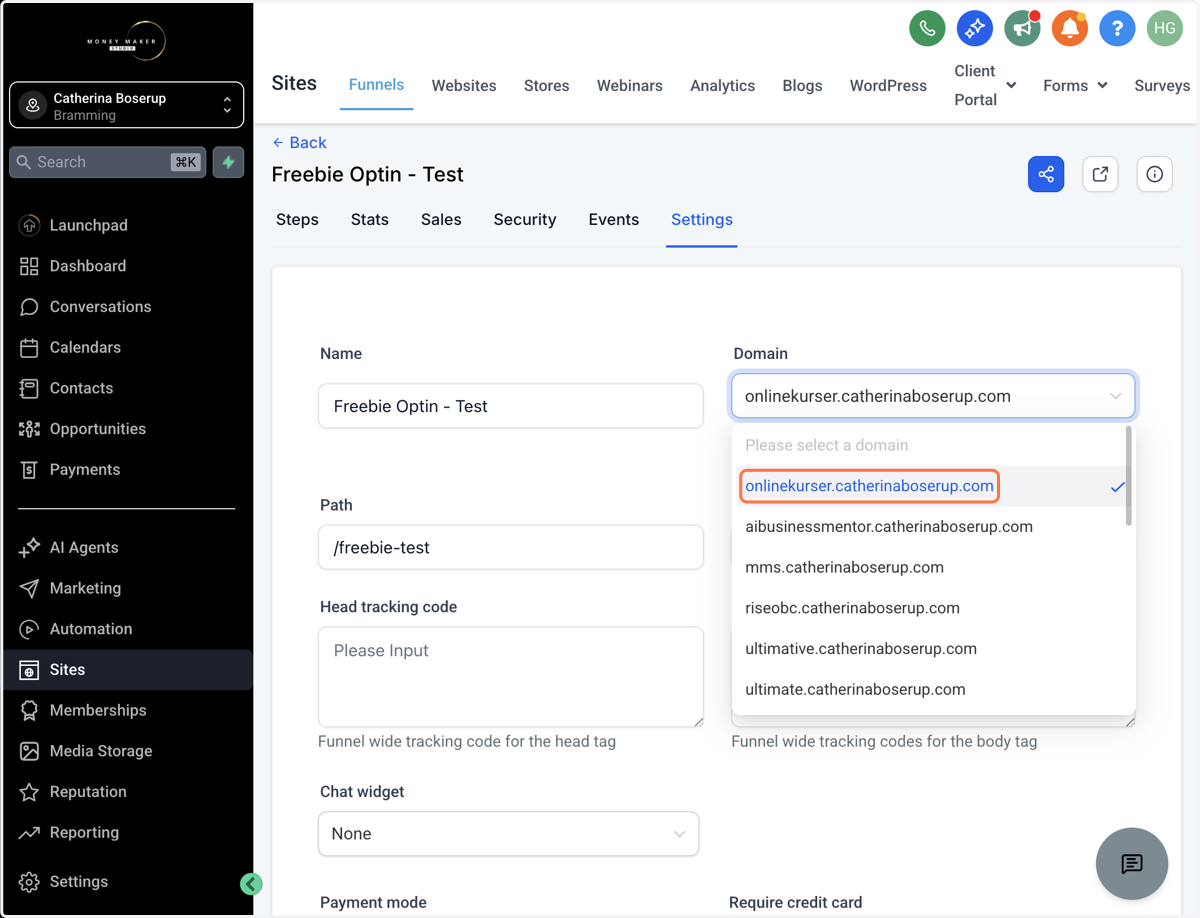Click the green lightning quick actions icon

[229, 162]
